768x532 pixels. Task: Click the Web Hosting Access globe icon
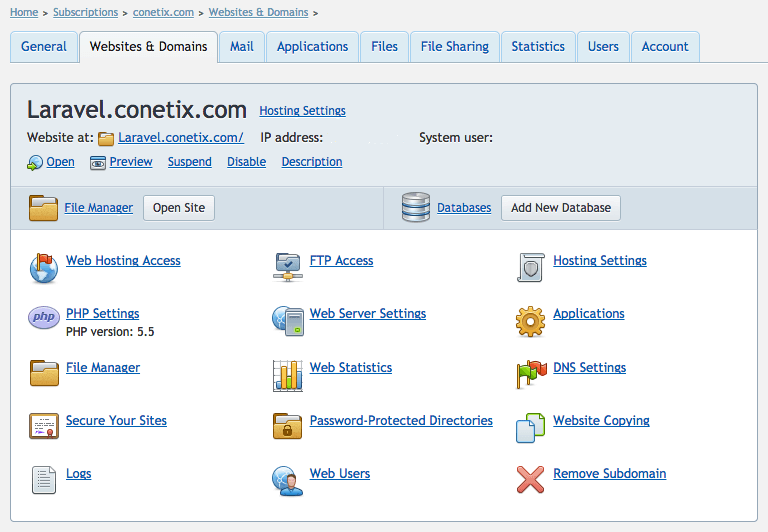pyautogui.click(x=44, y=268)
